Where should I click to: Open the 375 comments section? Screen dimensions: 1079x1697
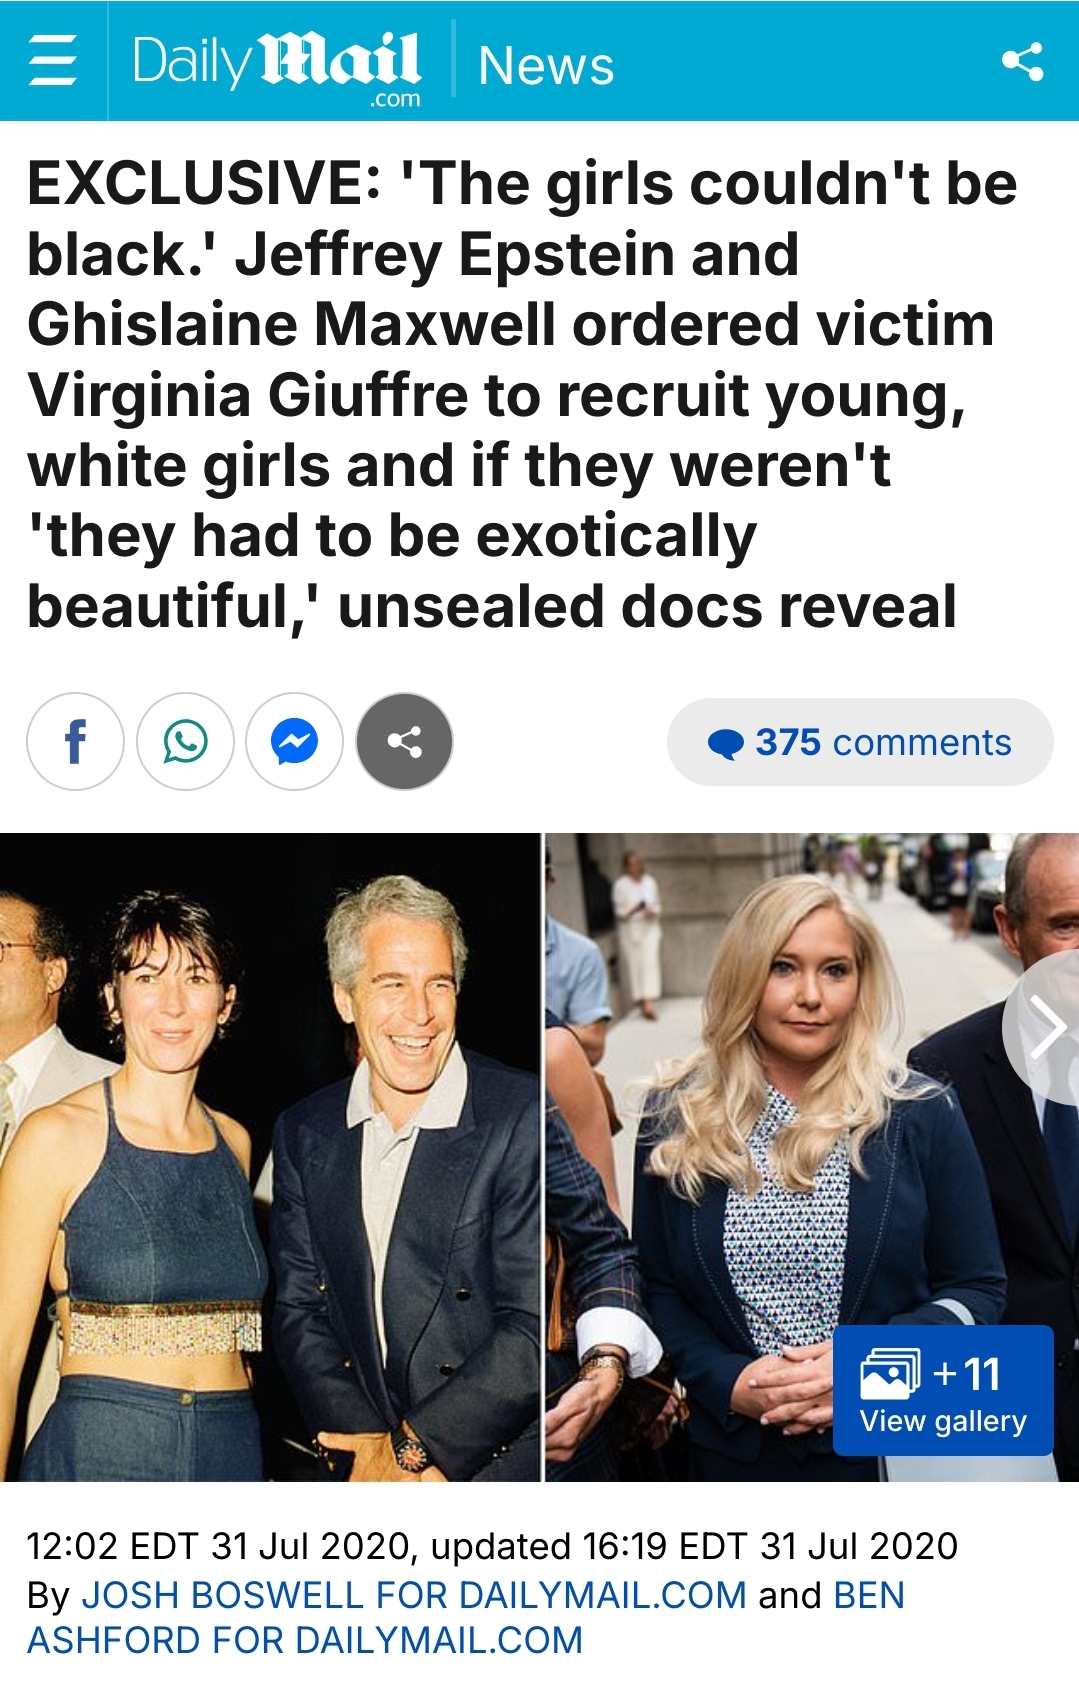coord(860,742)
